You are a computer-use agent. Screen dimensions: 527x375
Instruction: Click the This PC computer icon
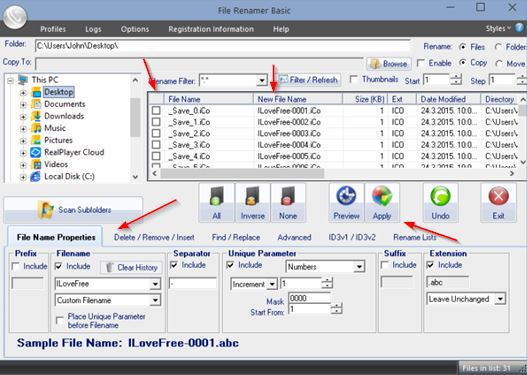pyautogui.click(x=23, y=80)
